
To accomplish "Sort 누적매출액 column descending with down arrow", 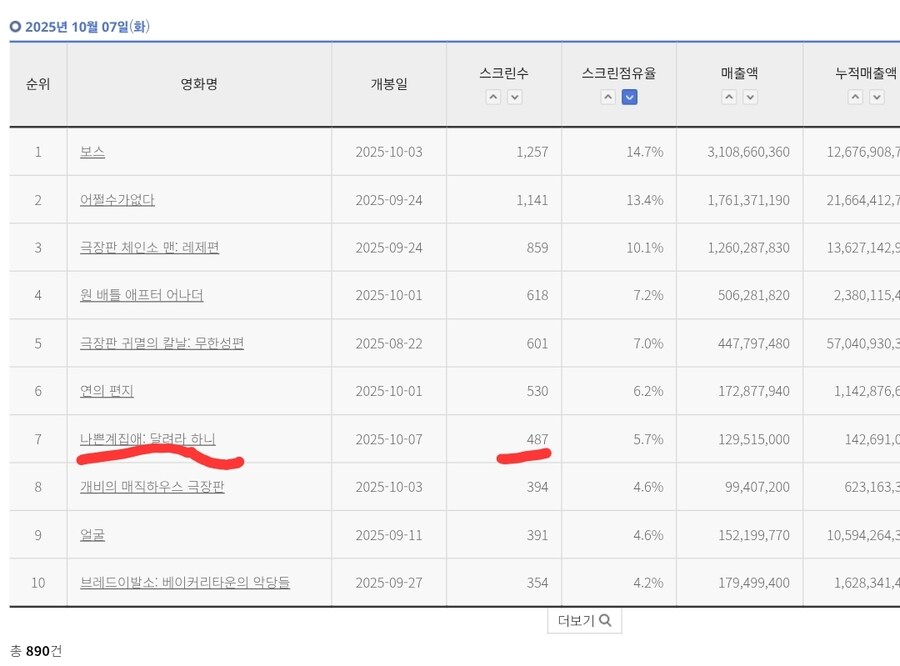I will tap(876, 97).
